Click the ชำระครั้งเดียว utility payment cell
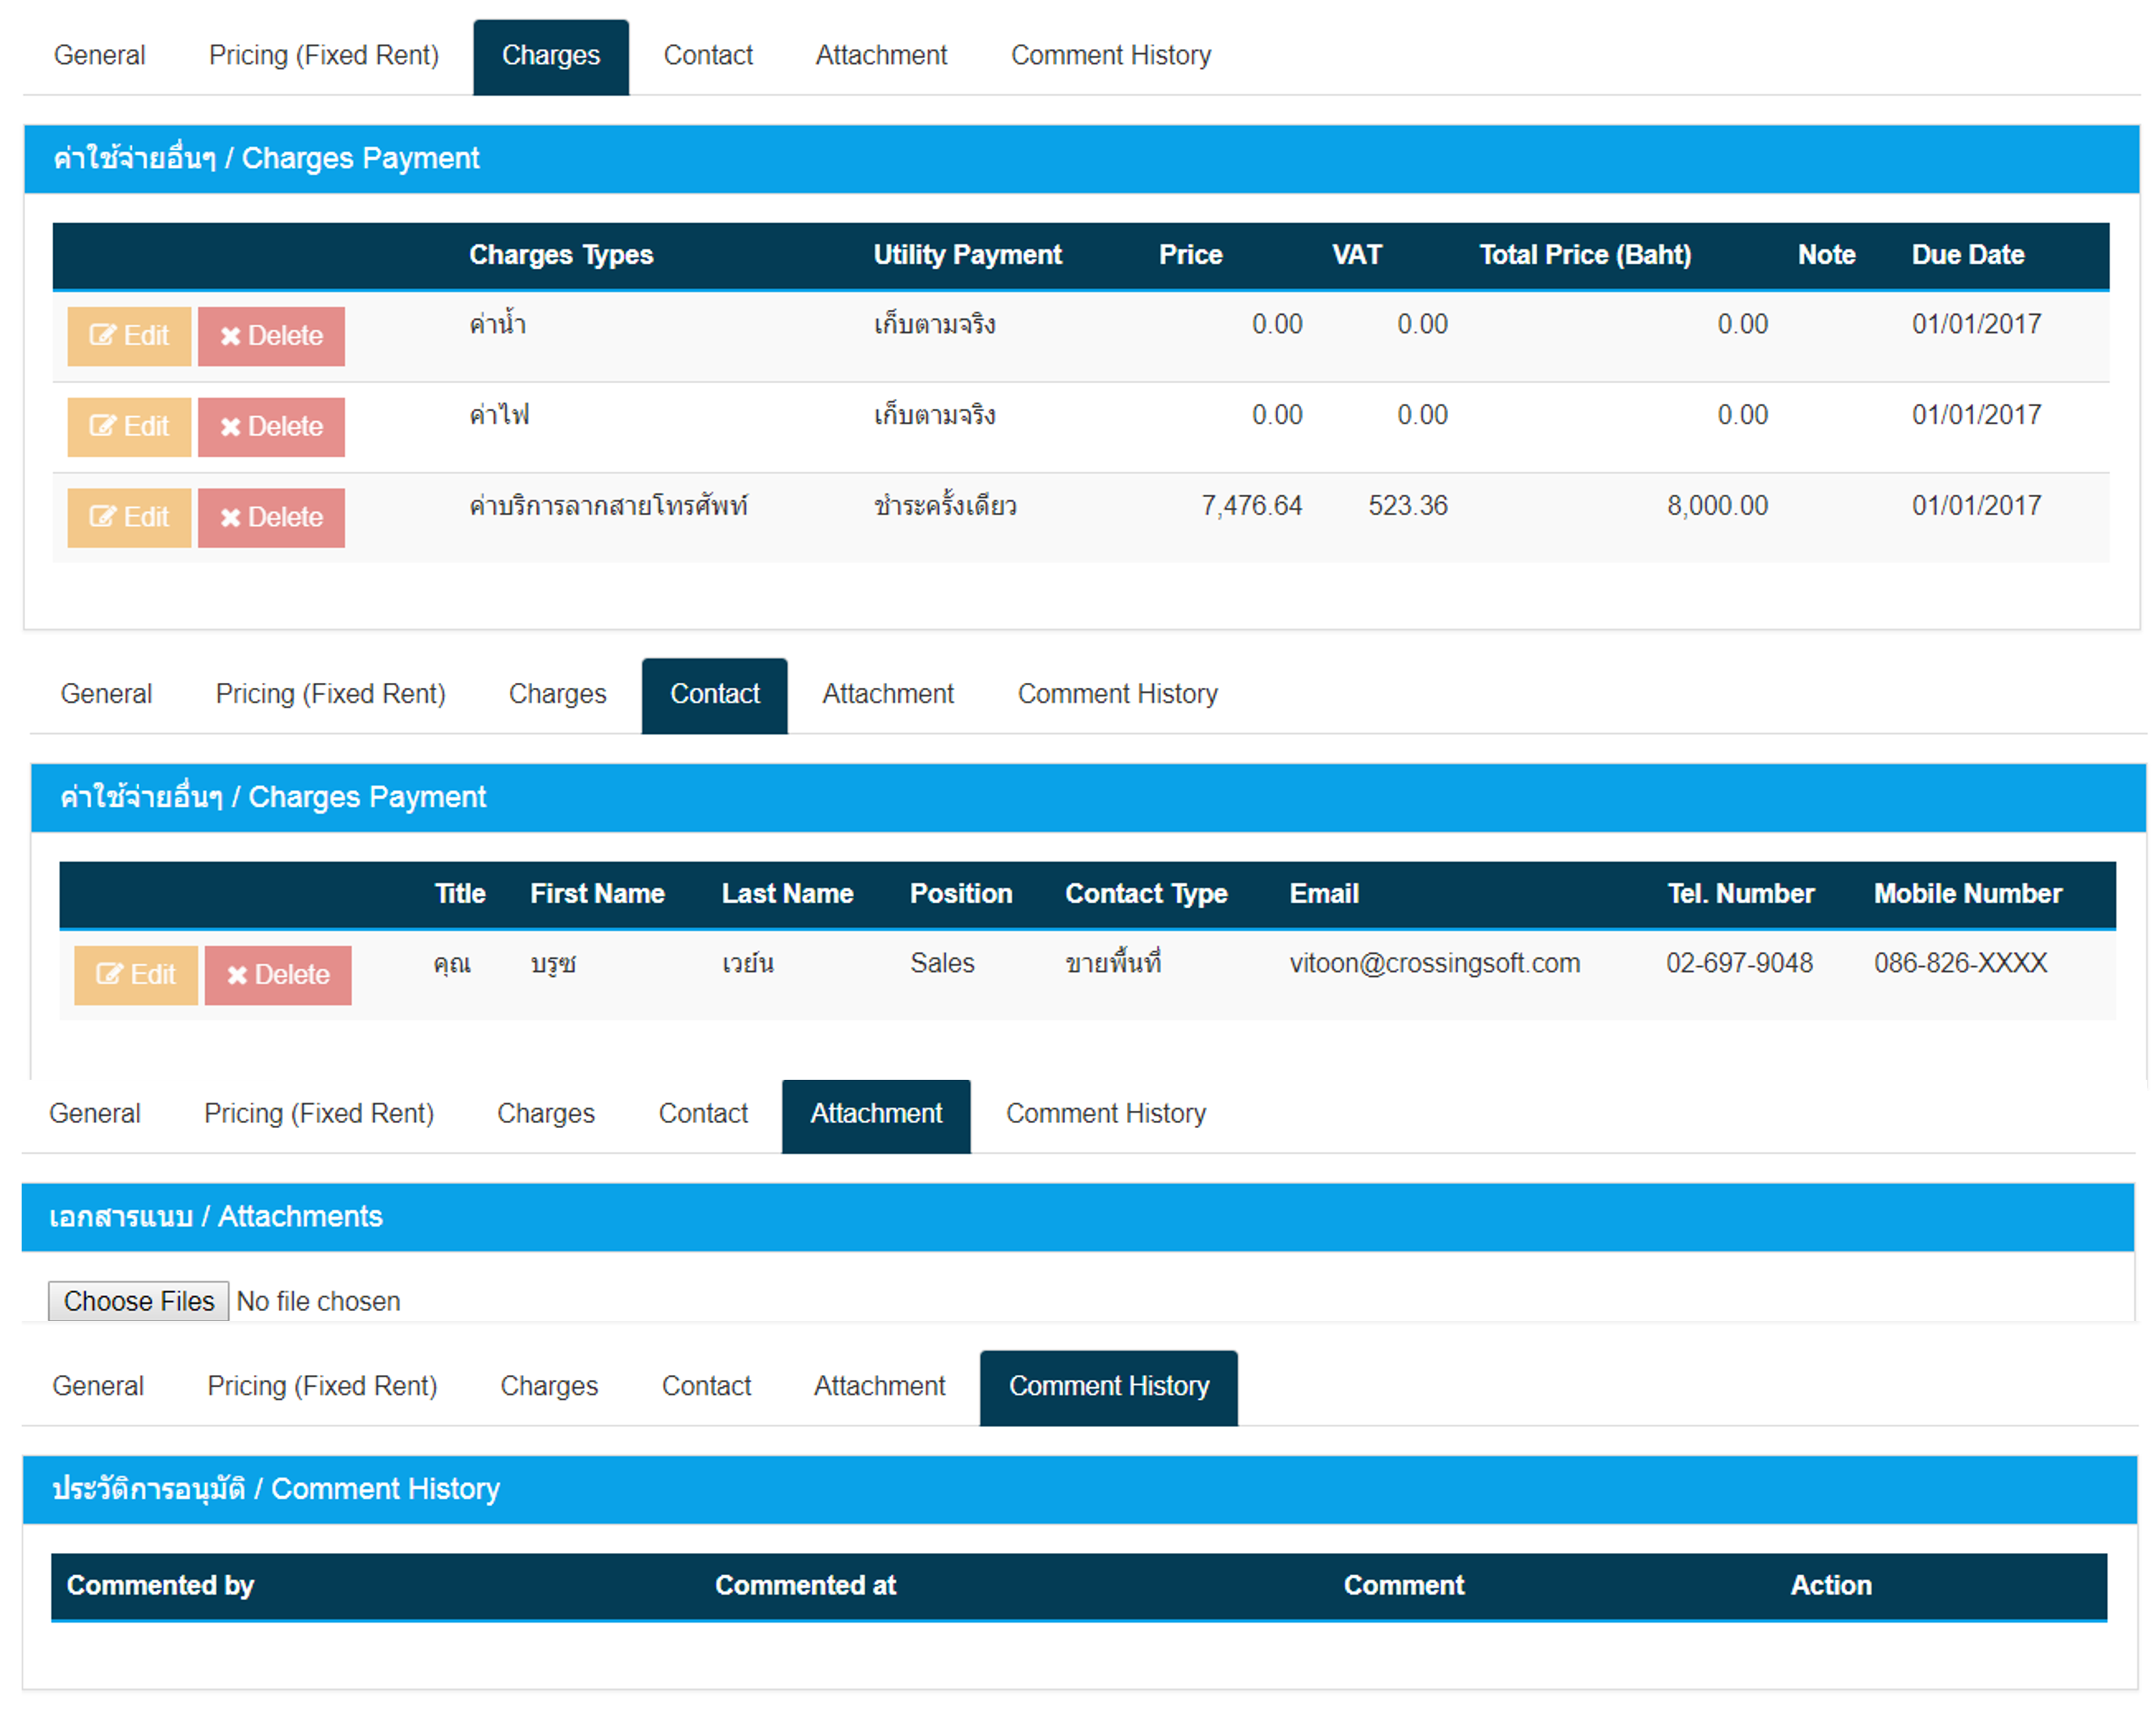This screenshot has height=1710, width=2156. point(945,506)
